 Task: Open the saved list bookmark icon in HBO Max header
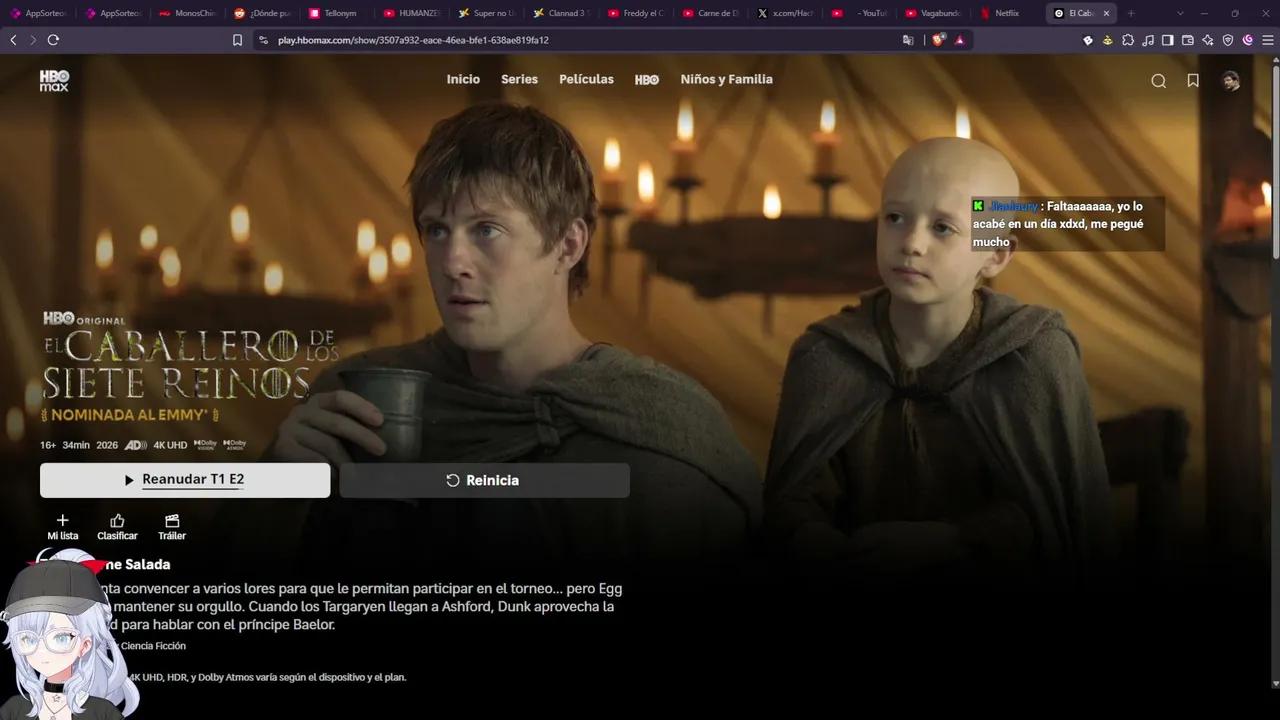[x=1193, y=81]
